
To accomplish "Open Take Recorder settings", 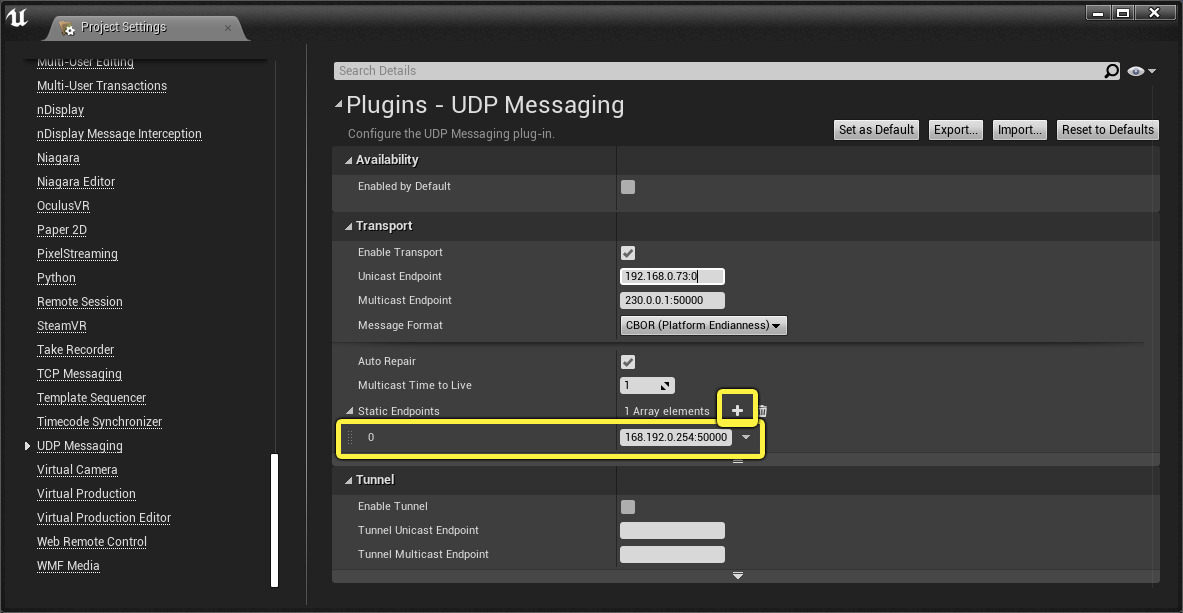I will click(x=75, y=350).
